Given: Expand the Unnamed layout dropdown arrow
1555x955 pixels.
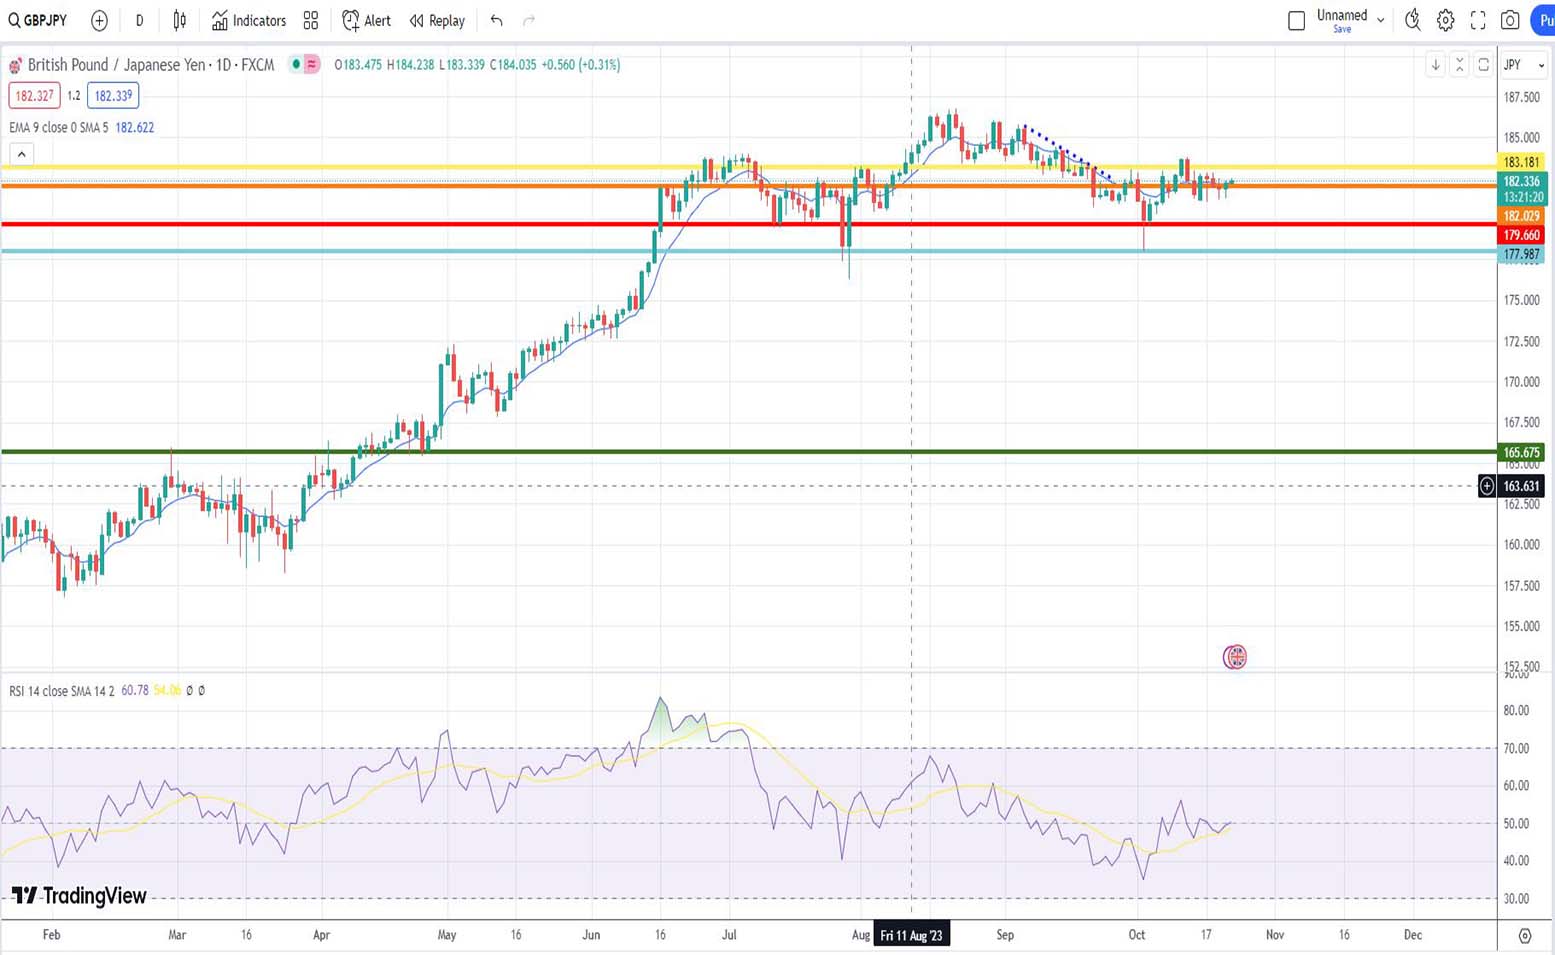Looking at the screenshot, I should 1380,20.
